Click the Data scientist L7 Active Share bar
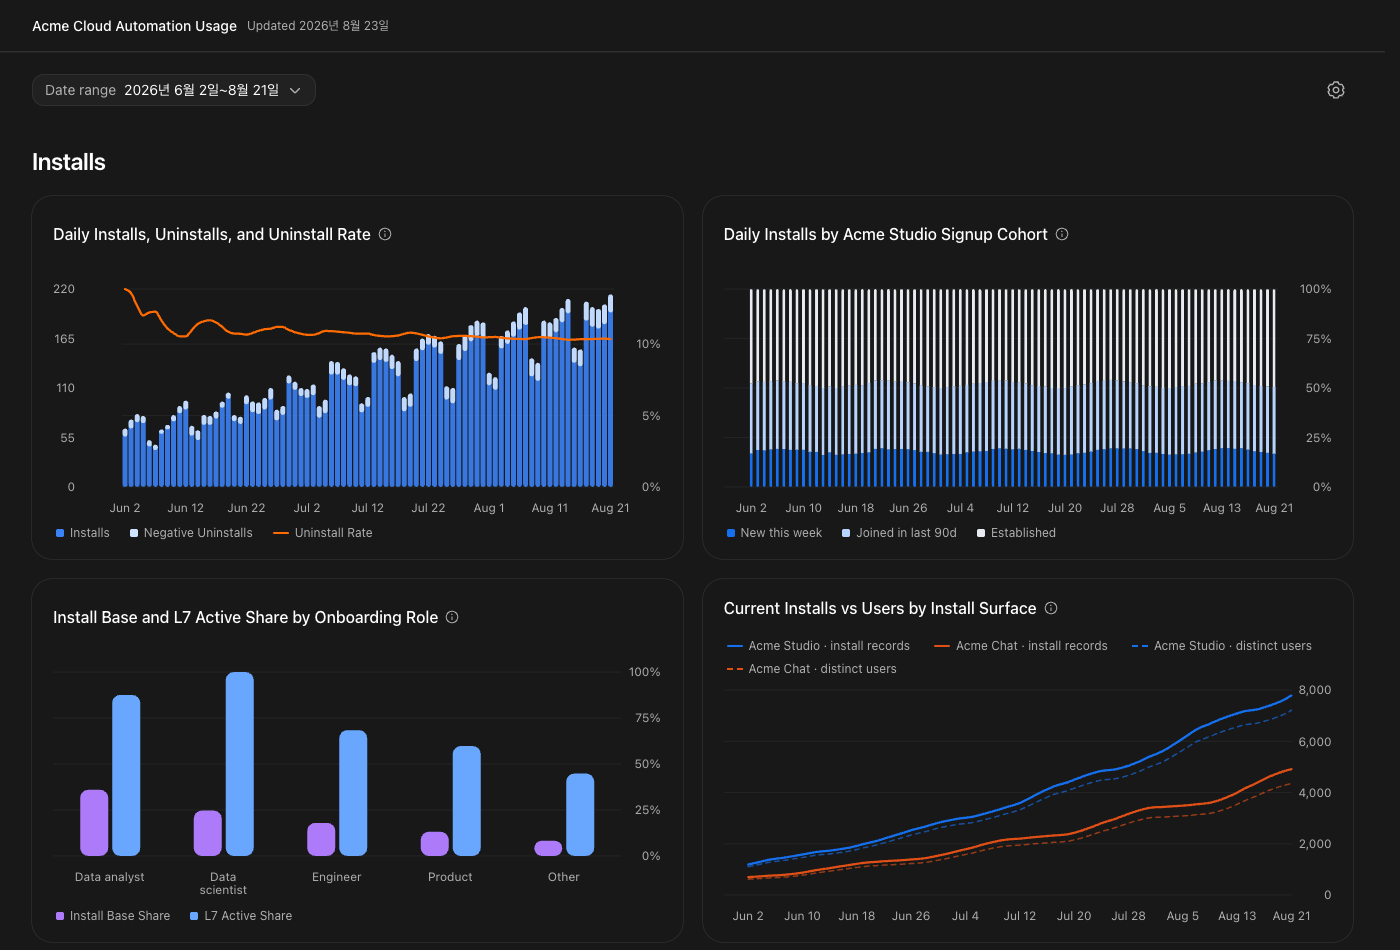The height and width of the screenshot is (950, 1400). point(240,764)
